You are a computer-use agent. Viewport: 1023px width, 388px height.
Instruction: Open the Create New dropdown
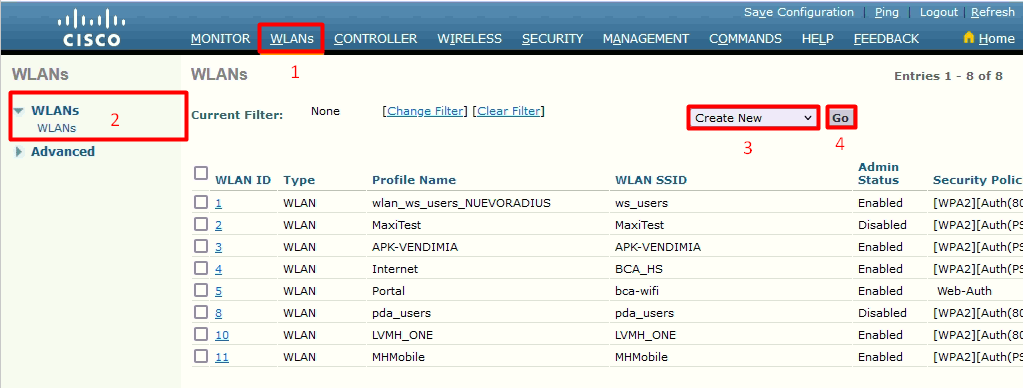pyautogui.click(x=754, y=118)
